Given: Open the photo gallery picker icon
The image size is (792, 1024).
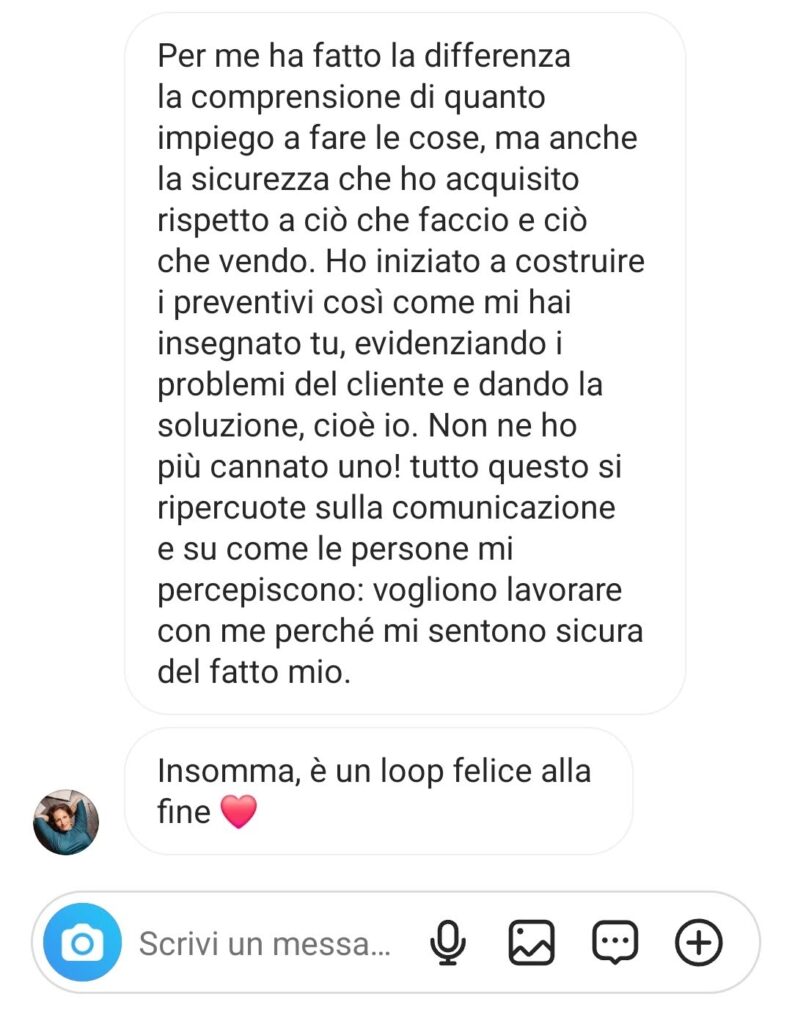Looking at the screenshot, I should pyautogui.click(x=531, y=942).
